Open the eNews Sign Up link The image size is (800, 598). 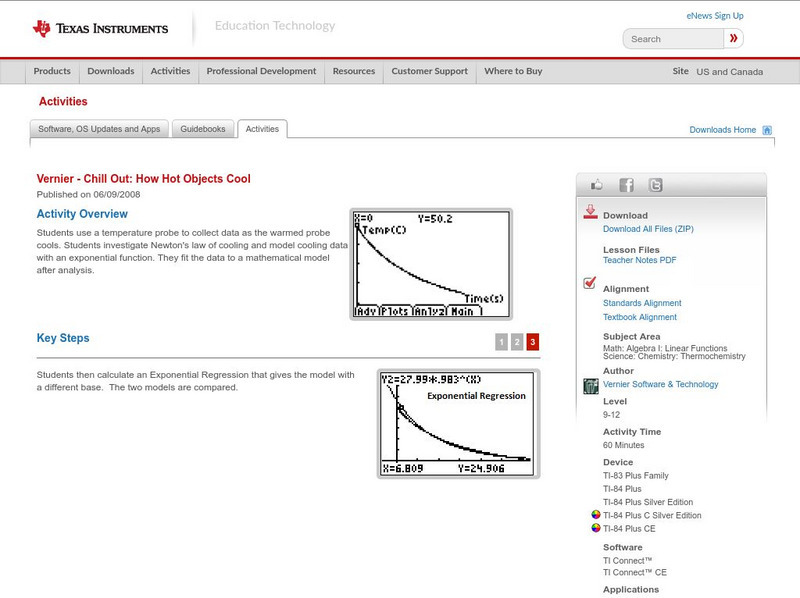tap(715, 16)
